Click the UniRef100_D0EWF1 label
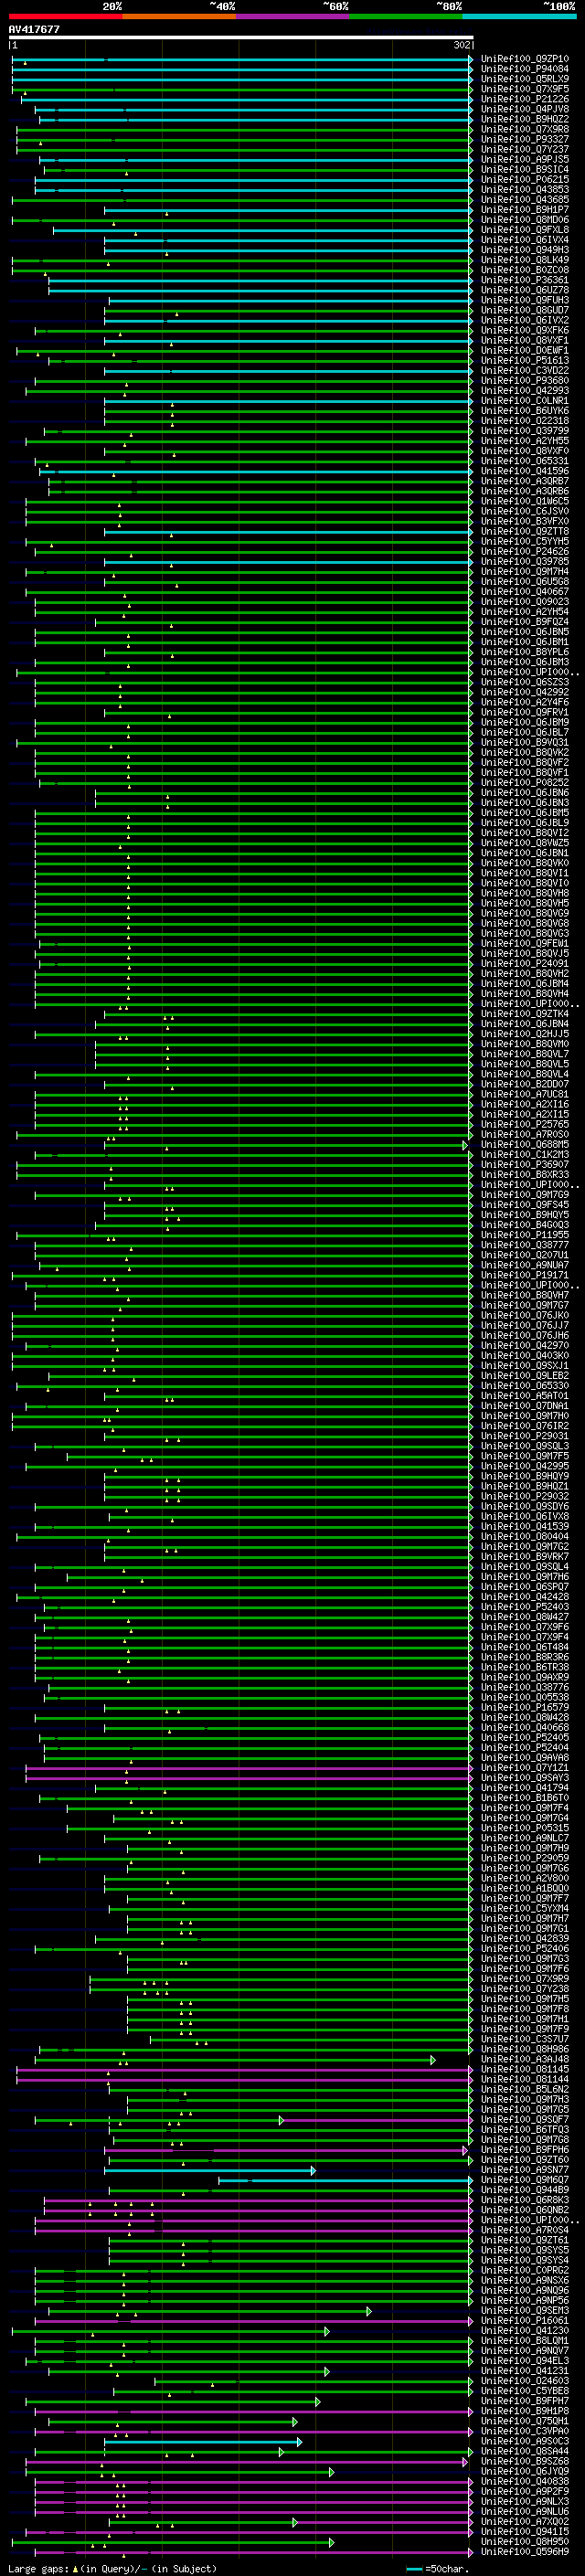This screenshot has width=585, height=2576. [525, 351]
